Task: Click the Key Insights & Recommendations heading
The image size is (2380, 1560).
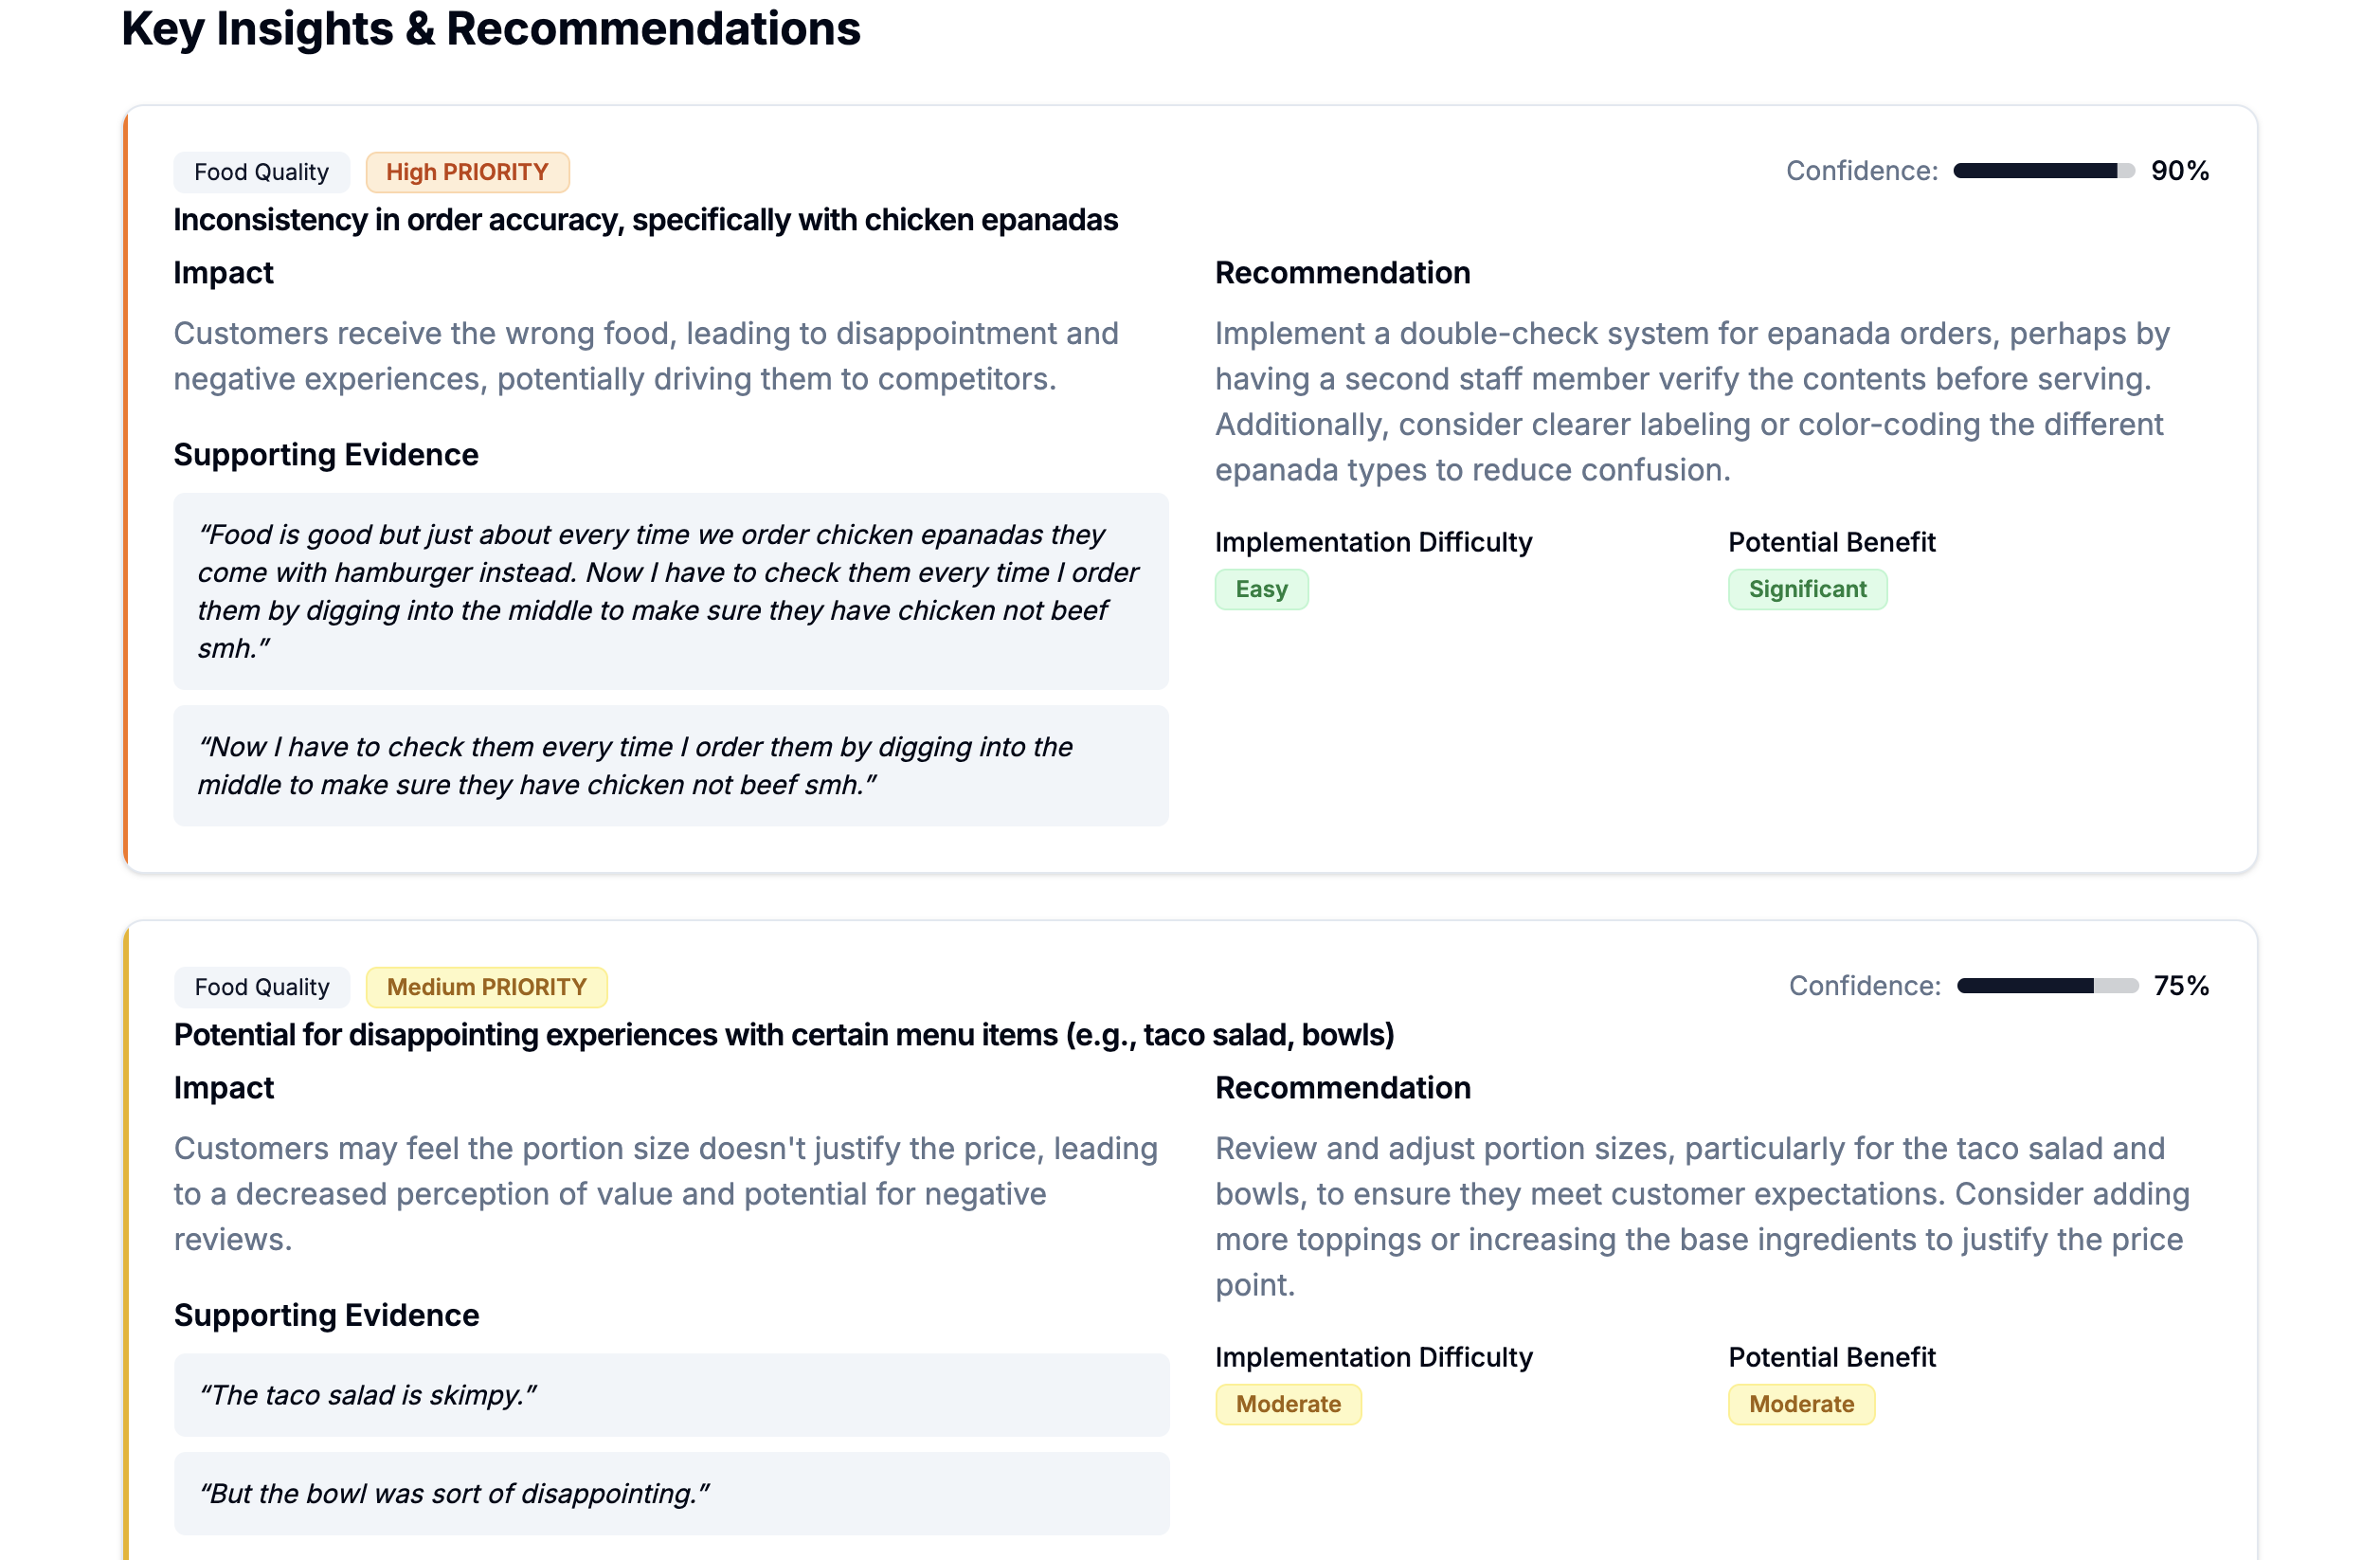Action: [x=490, y=28]
